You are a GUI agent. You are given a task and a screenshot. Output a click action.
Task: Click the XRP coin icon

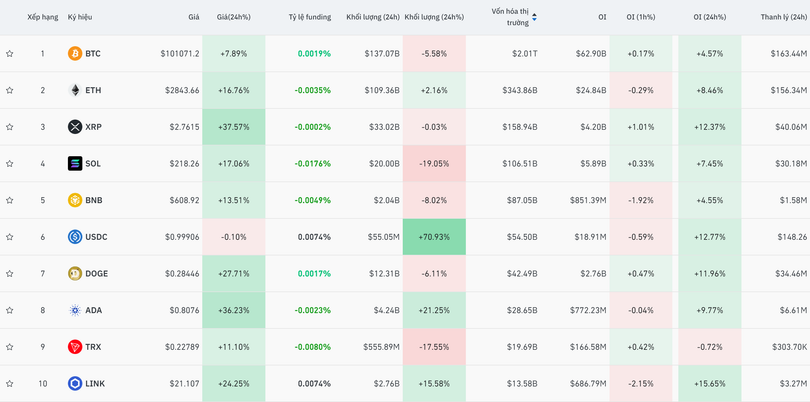[x=75, y=127]
